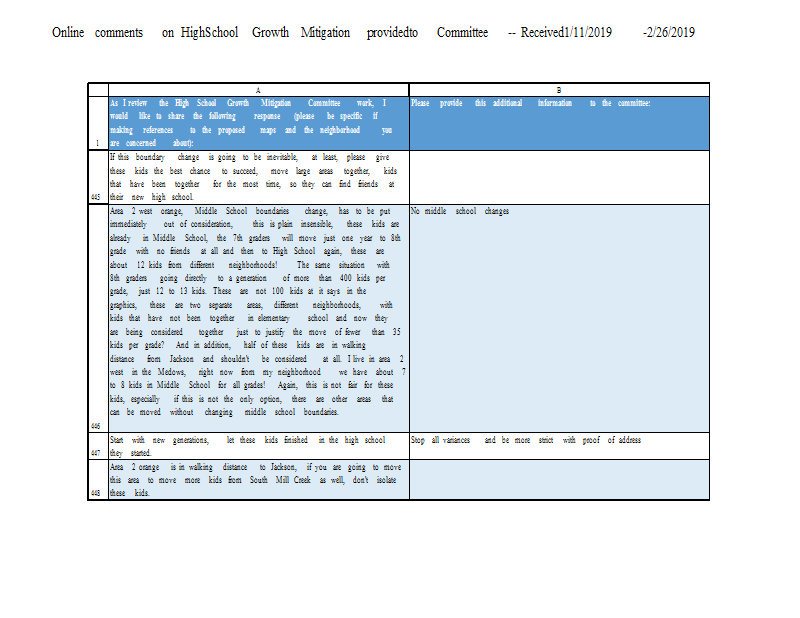The width and height of the screenshot is (800, 618).
Task: Click row number 447
Action: [98, 446]
